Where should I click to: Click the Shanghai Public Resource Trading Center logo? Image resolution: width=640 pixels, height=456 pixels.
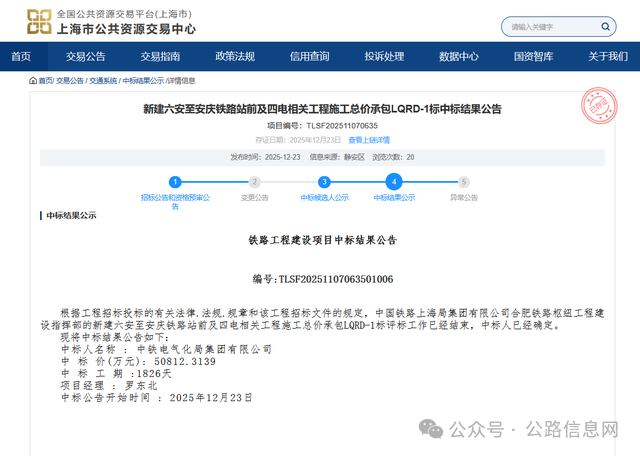tap(40, 21)
